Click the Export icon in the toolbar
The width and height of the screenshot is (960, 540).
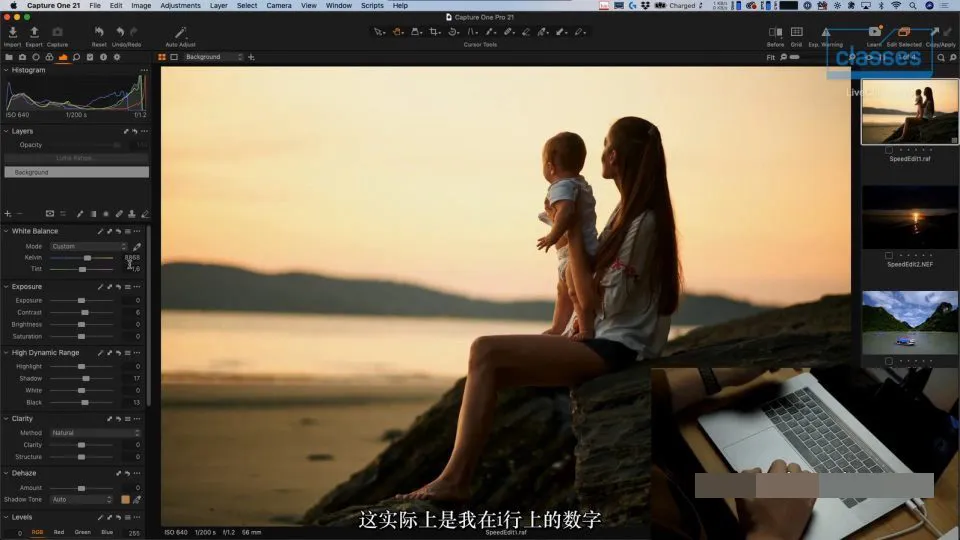coord(34,32)
